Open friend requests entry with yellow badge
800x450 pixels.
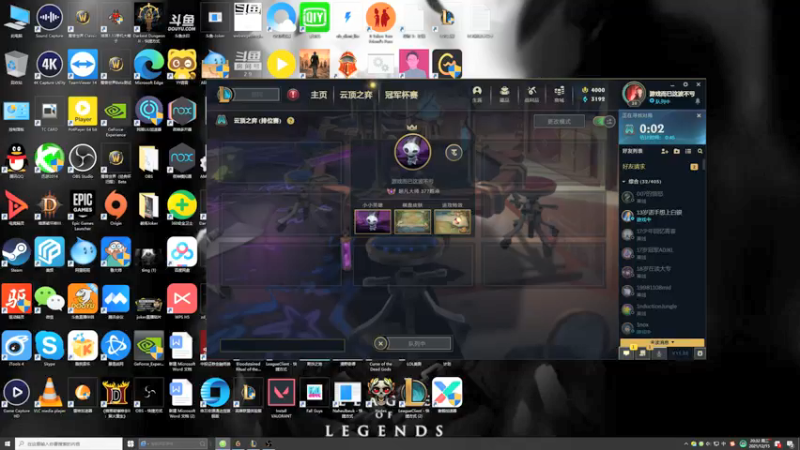pyautogui.click(x=661, y=167)
